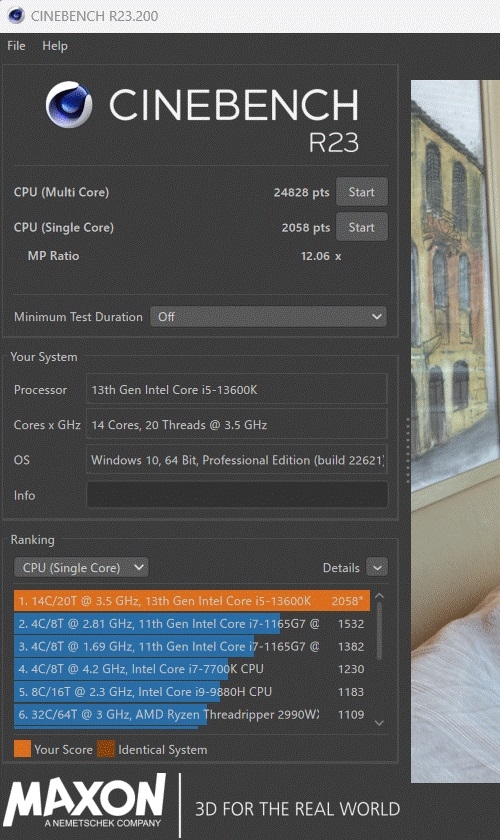The image size is (500, 840).
Task: Select ranking row 4 Core i7-7700K
Action: click(x=192, y=669)
